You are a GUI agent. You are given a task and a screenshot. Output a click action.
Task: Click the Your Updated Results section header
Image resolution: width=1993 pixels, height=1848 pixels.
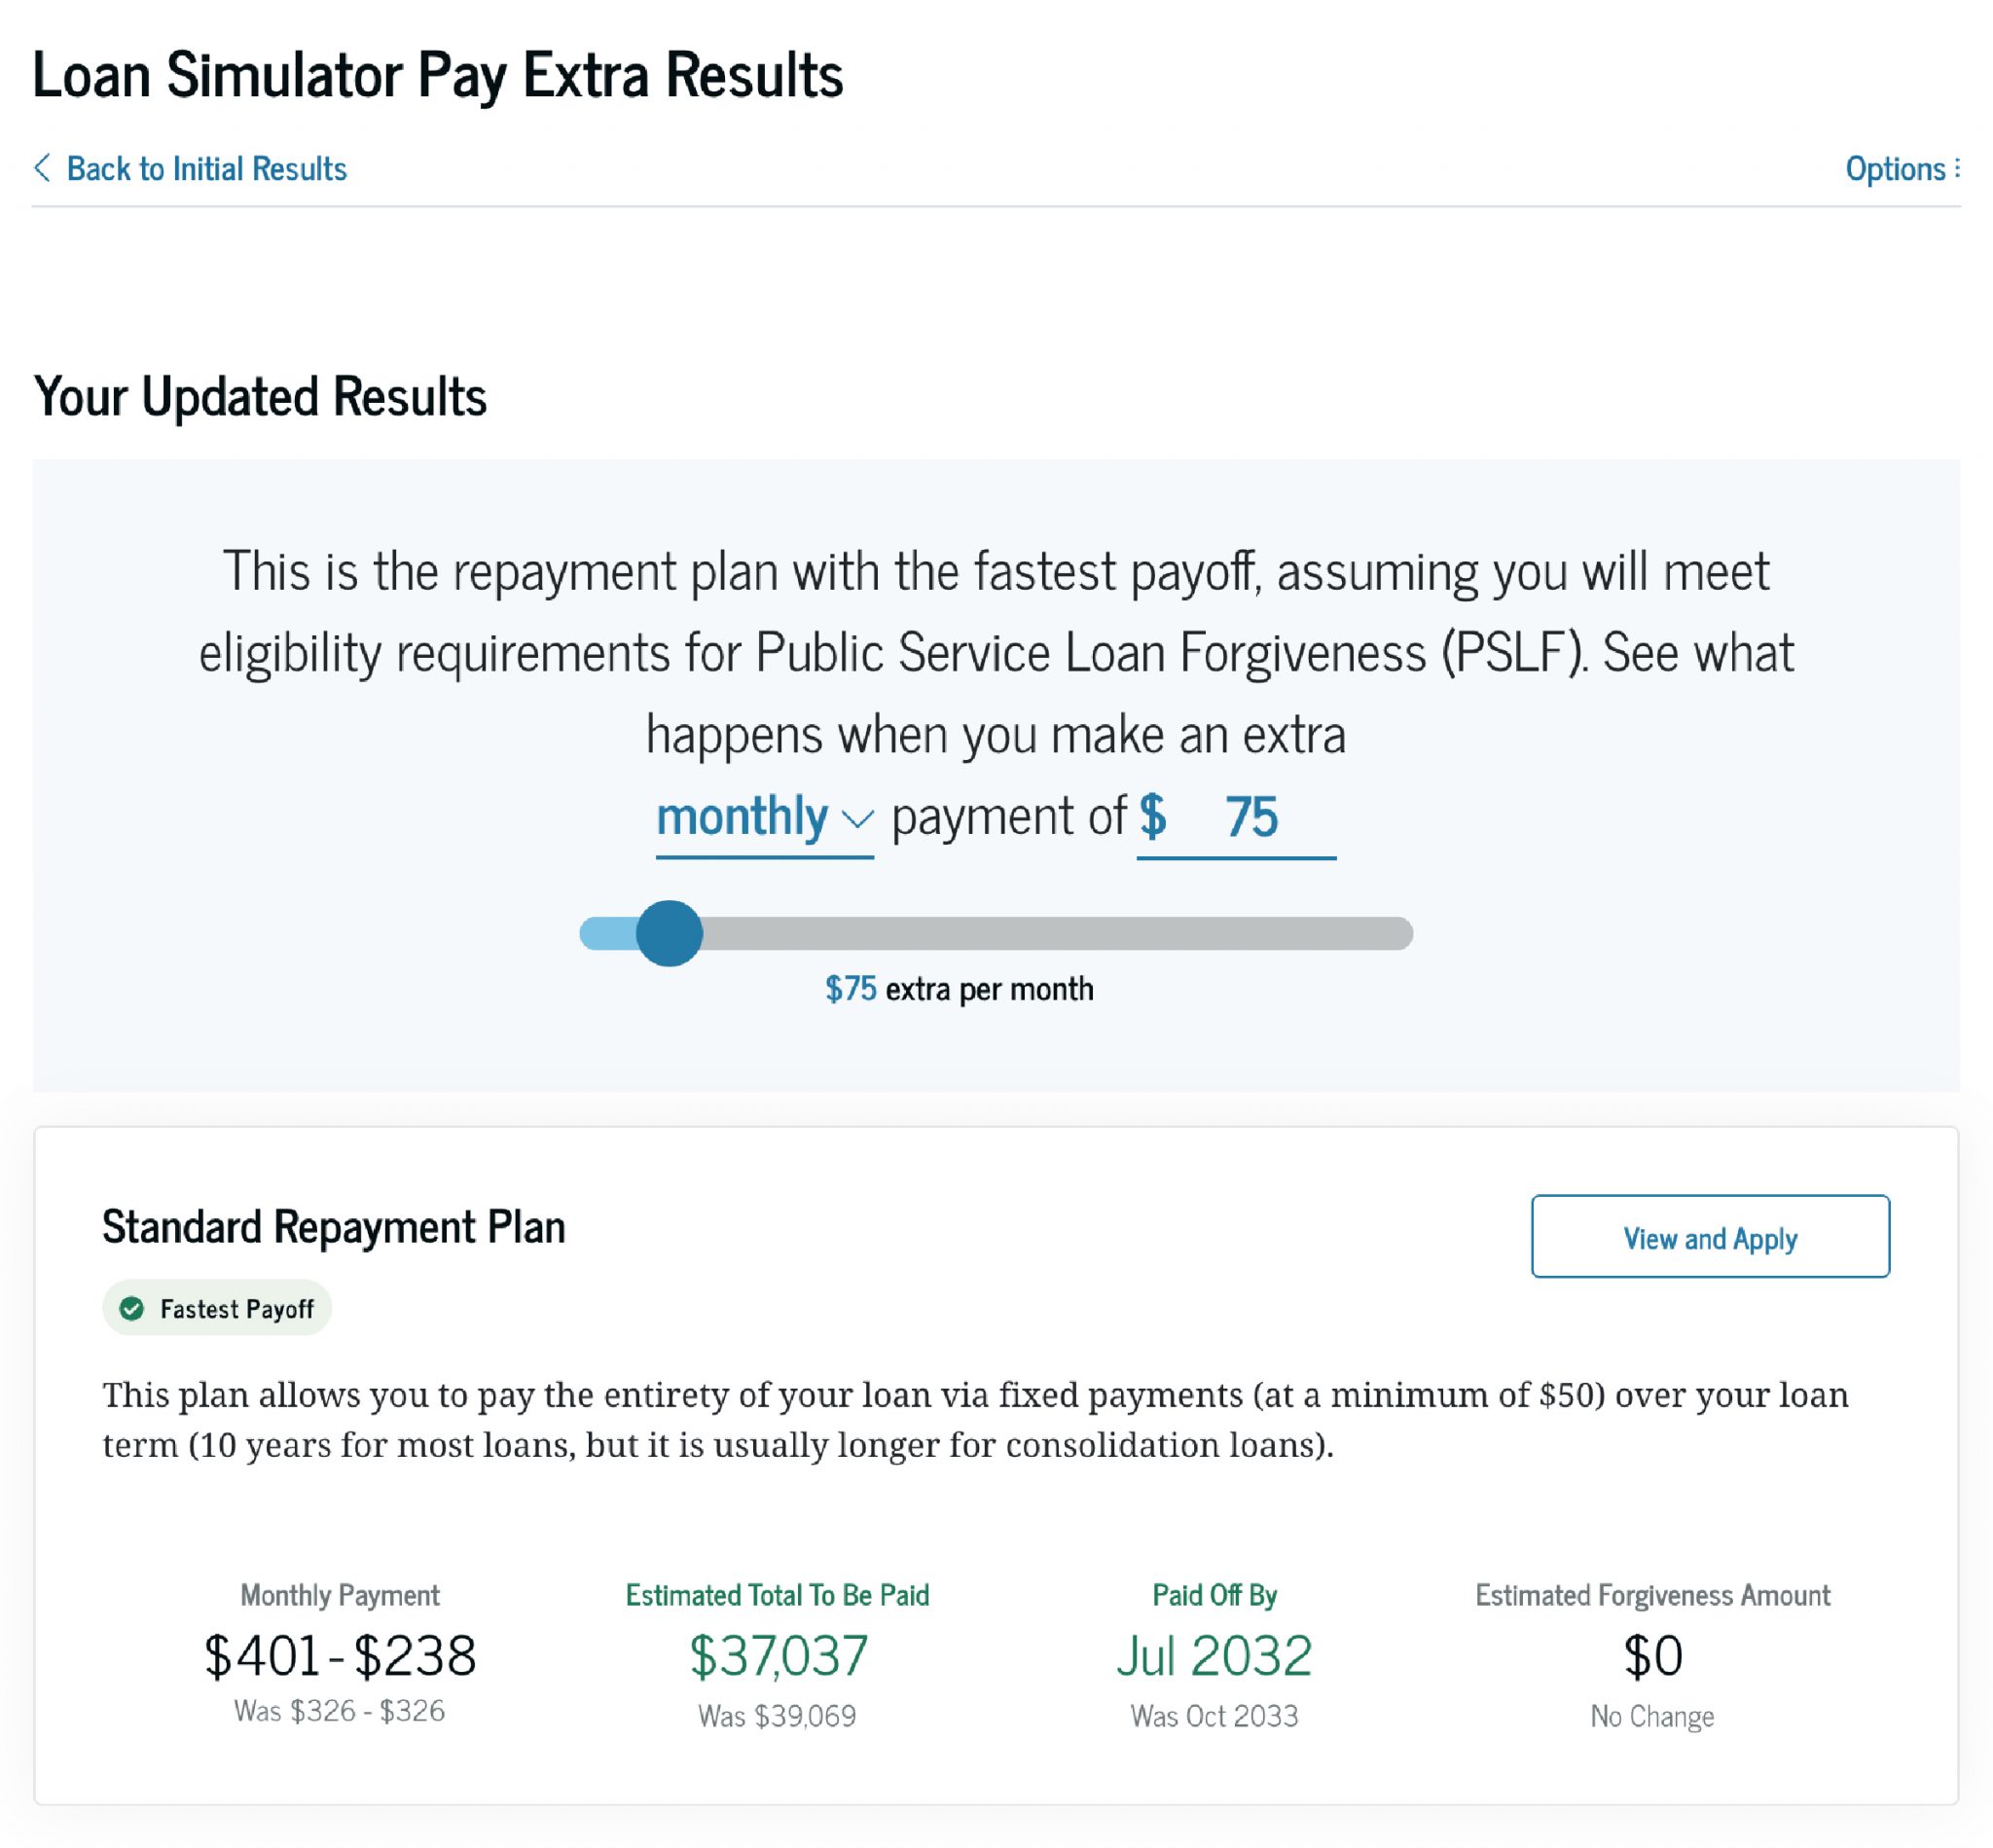point(261,396)
